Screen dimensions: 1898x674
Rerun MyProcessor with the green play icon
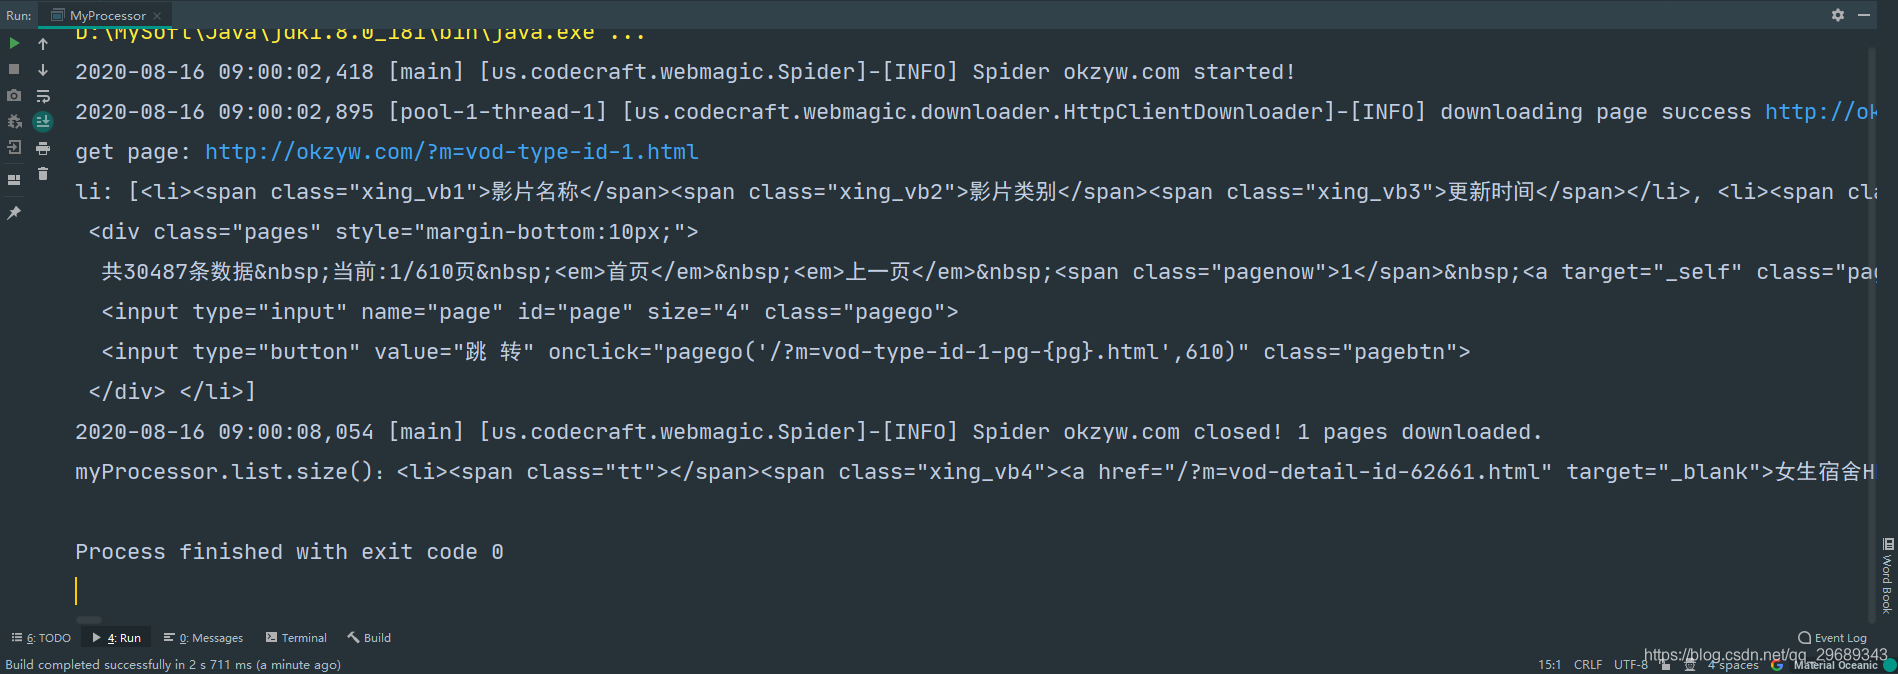(14, 43)
